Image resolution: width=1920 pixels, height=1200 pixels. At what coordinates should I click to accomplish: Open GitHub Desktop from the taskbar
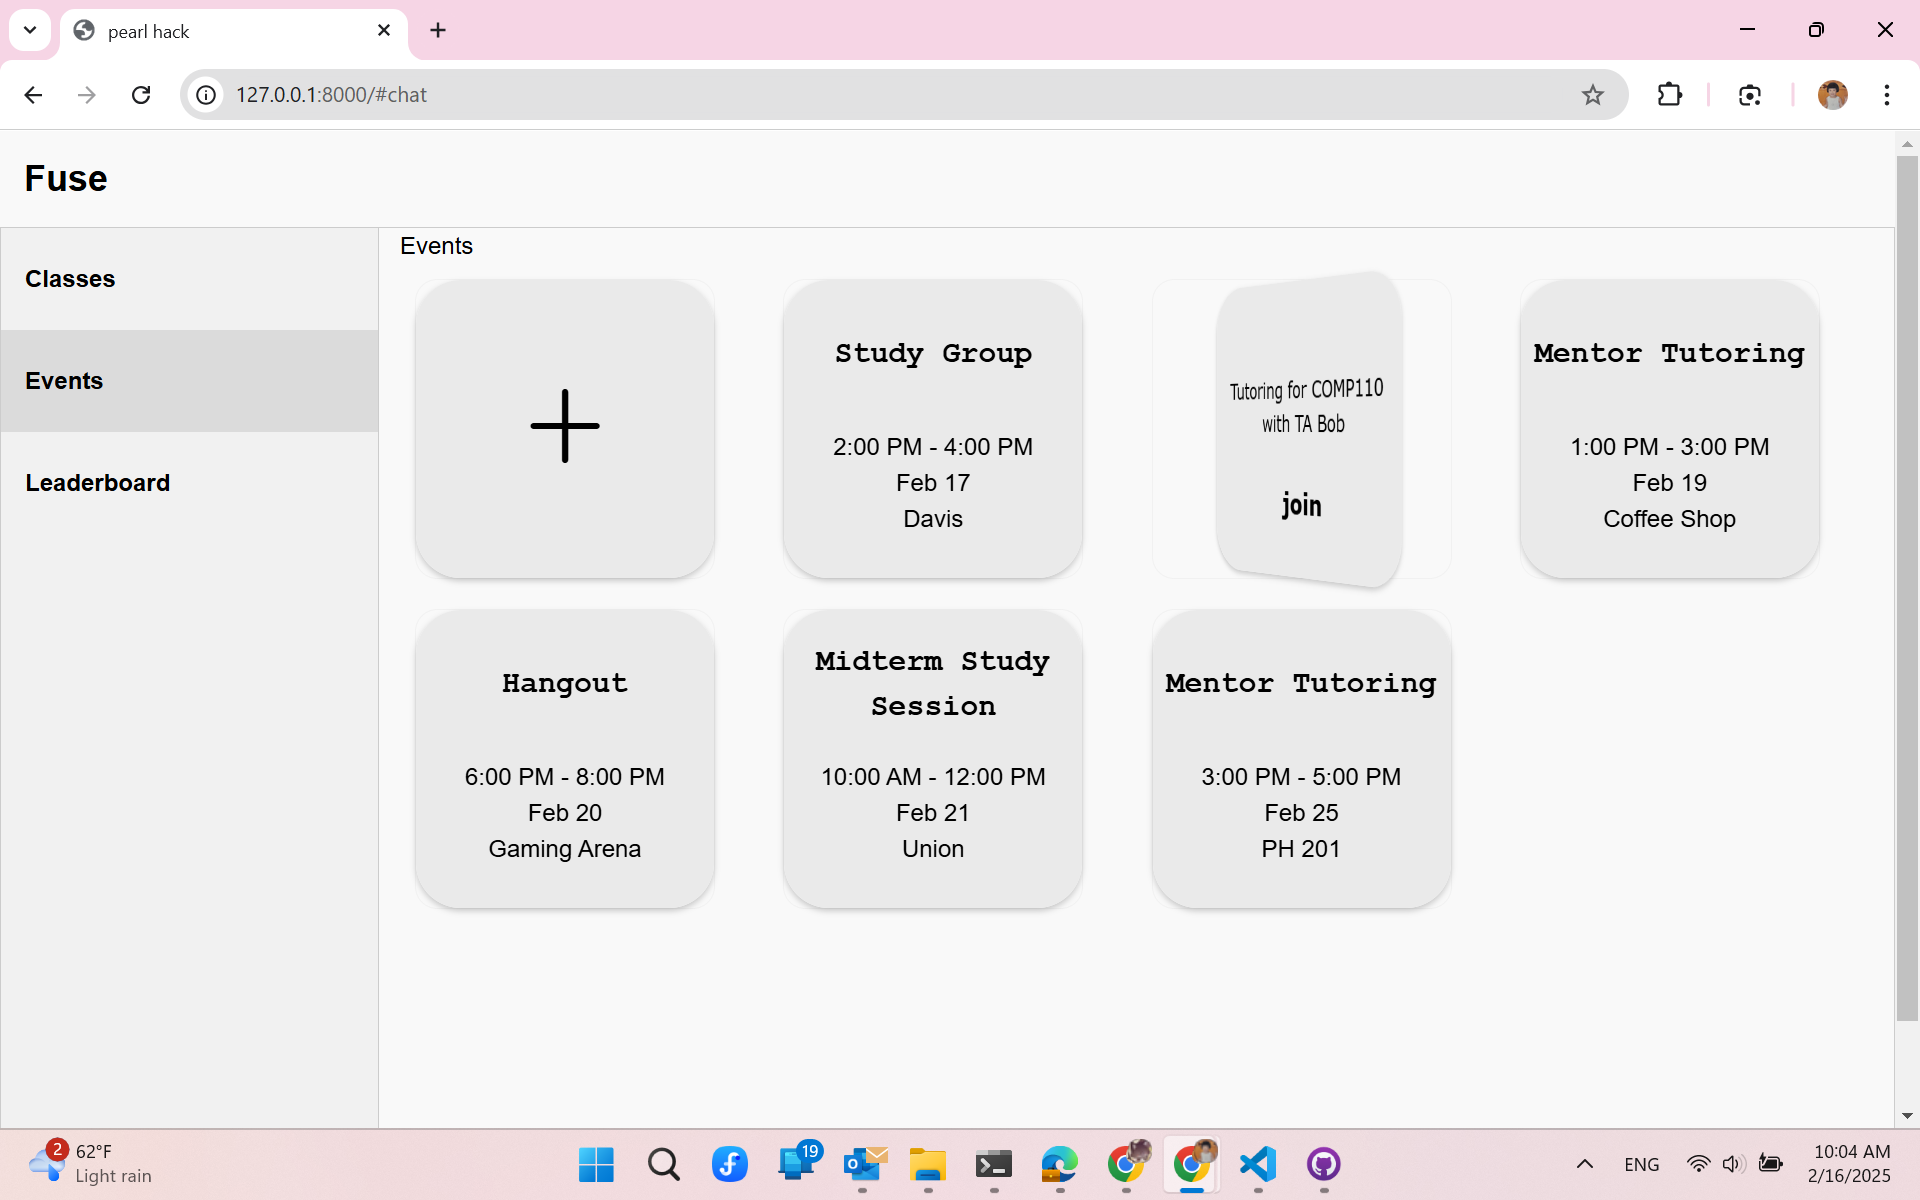click(x=1323, y=1164)
